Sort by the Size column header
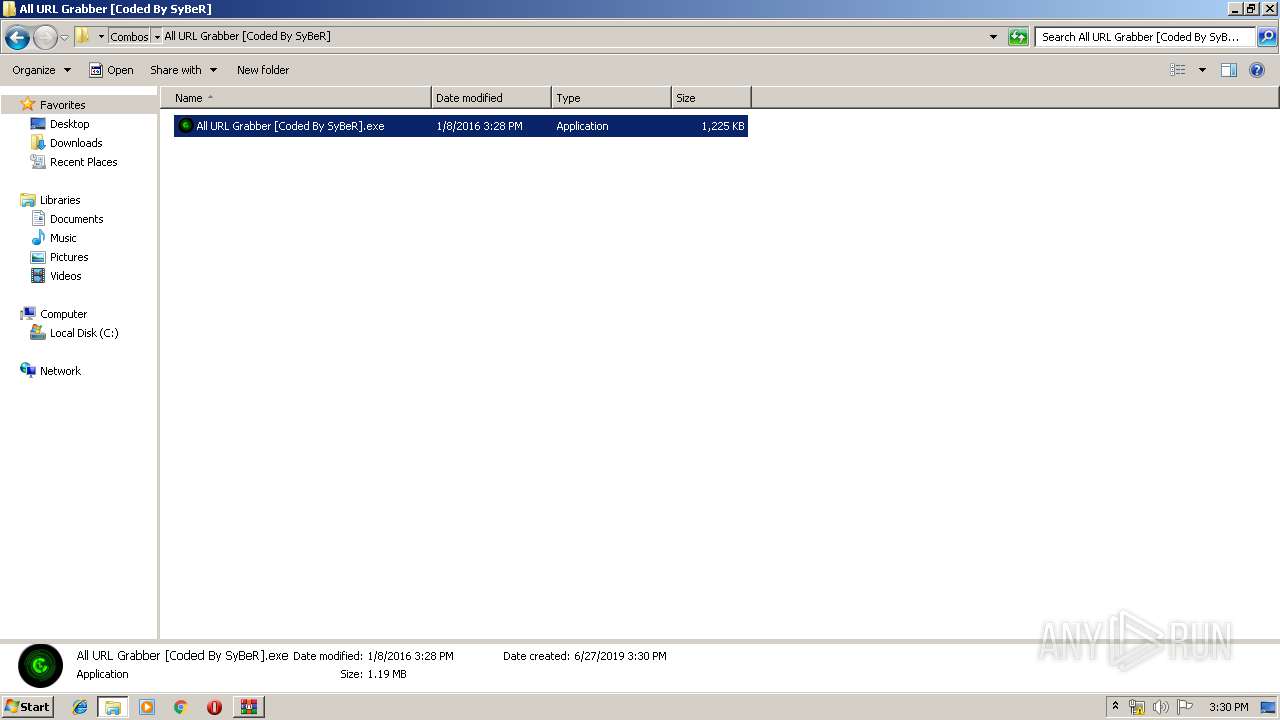The width and height of the screenshot is (1280, 720). 711,98
